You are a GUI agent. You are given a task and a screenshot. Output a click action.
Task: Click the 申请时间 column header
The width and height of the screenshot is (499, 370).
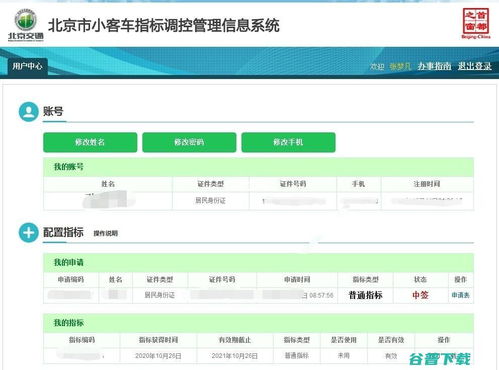[297, 279]
